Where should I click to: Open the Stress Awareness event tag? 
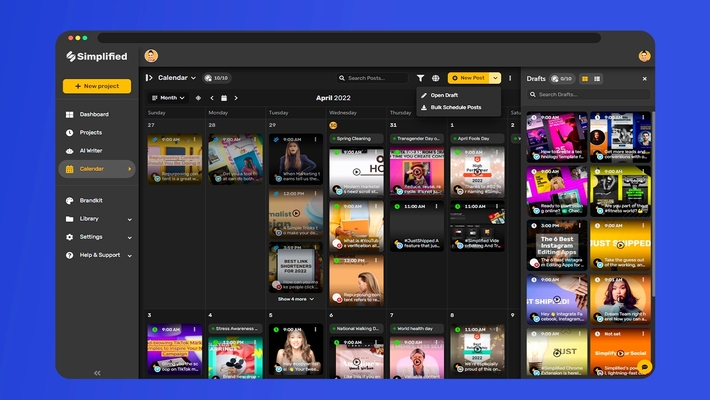[235, 328]
